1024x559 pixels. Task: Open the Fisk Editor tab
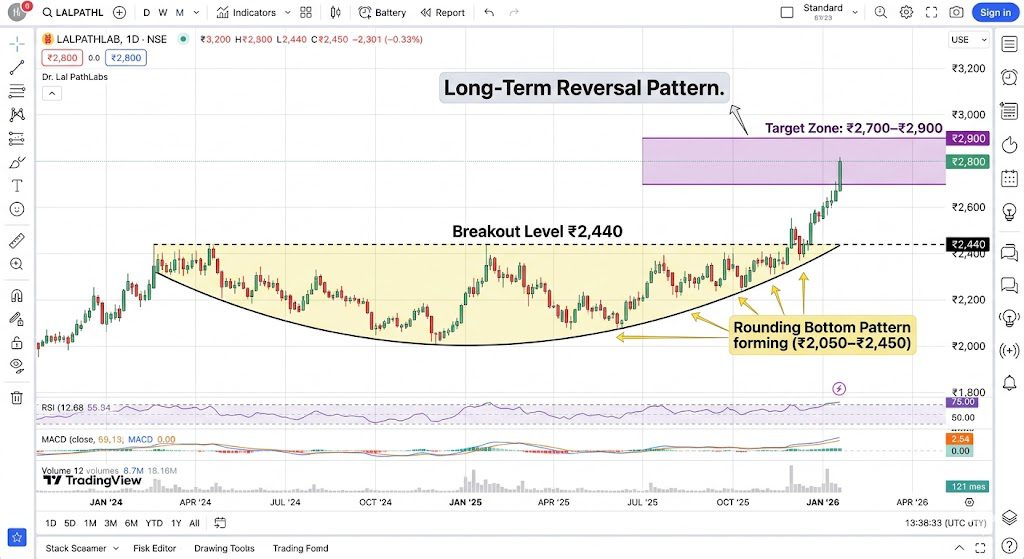155,548
